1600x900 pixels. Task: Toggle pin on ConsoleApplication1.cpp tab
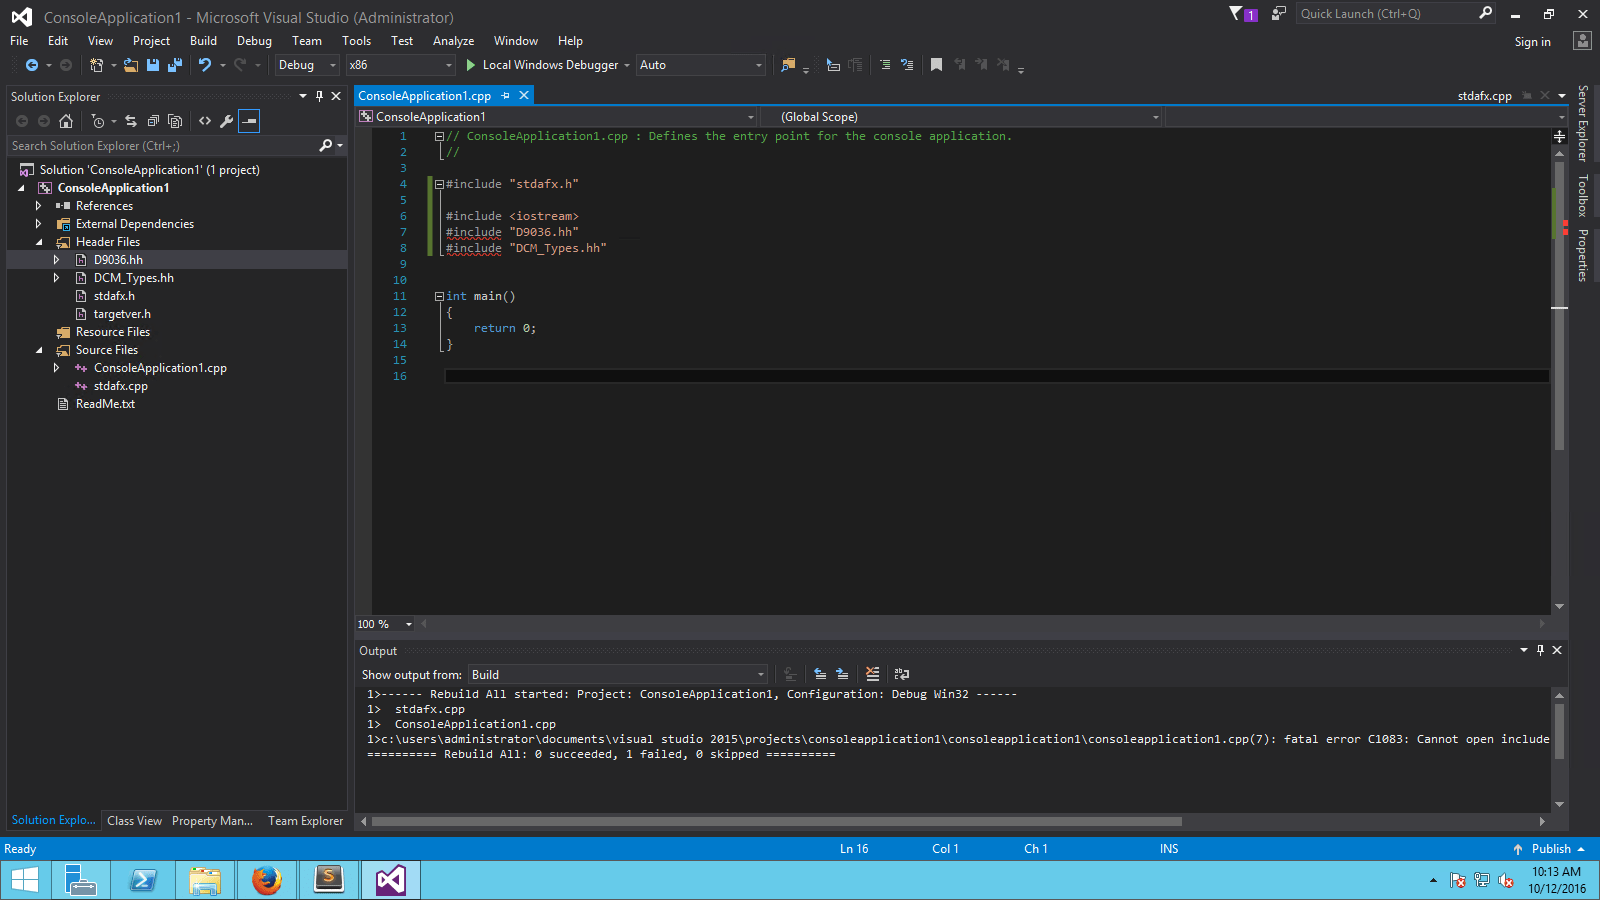[506, 96]
